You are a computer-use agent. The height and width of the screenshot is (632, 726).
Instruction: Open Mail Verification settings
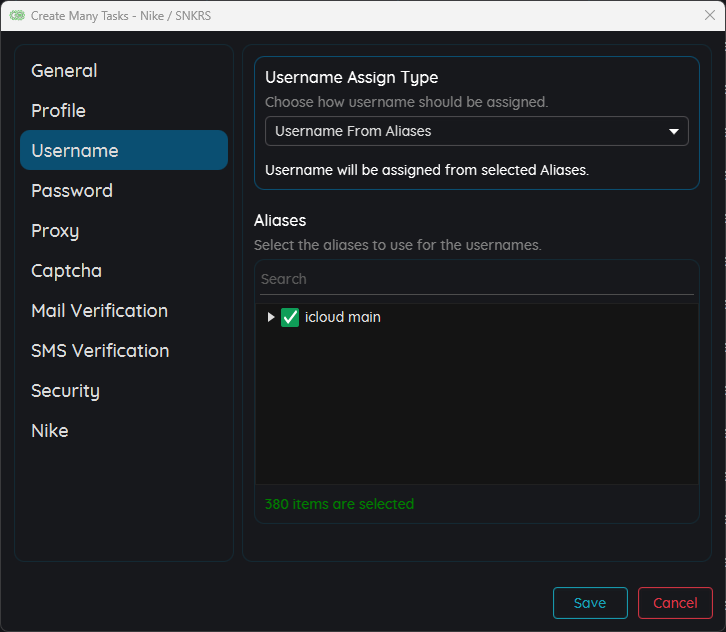point(99,311)
